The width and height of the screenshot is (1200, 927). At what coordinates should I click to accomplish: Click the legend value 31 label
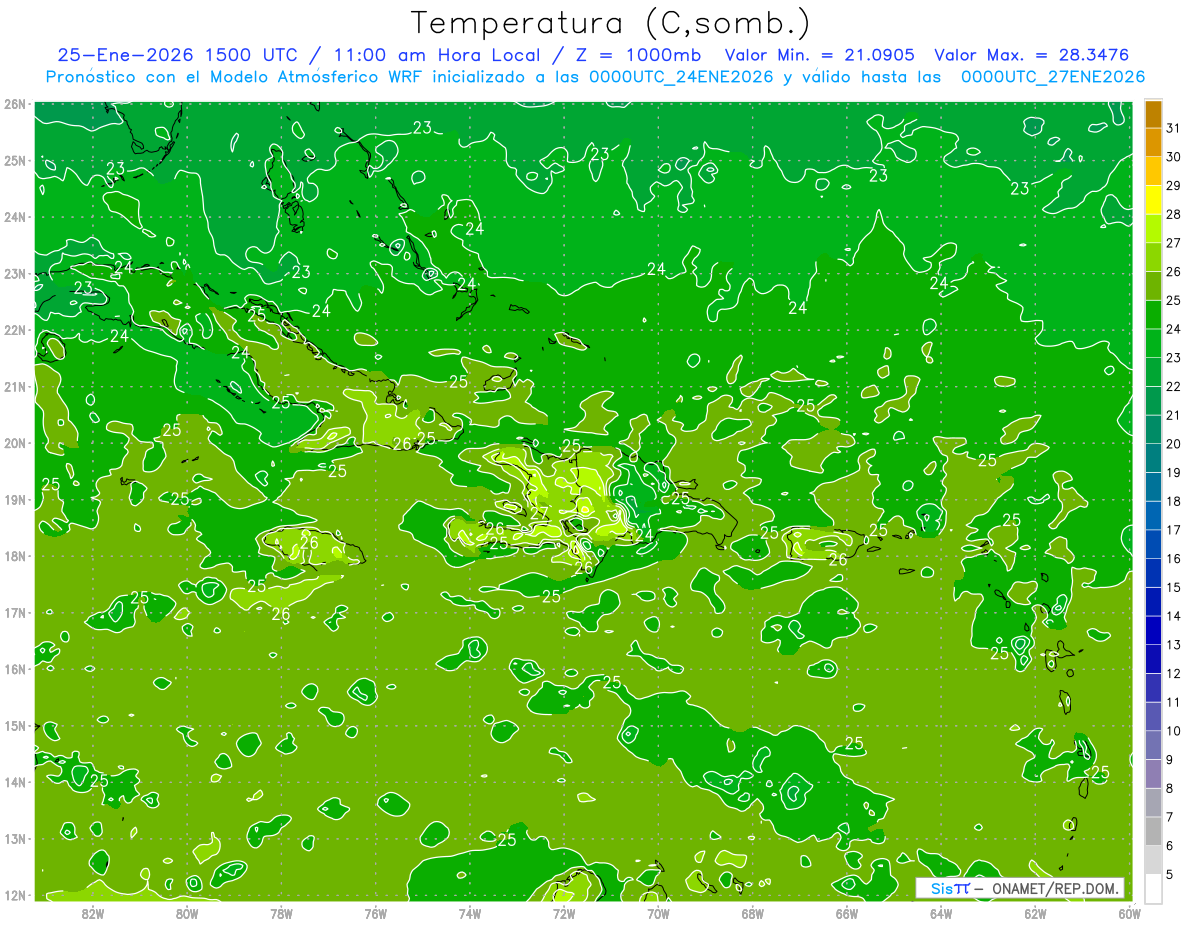pos(1173,128)
